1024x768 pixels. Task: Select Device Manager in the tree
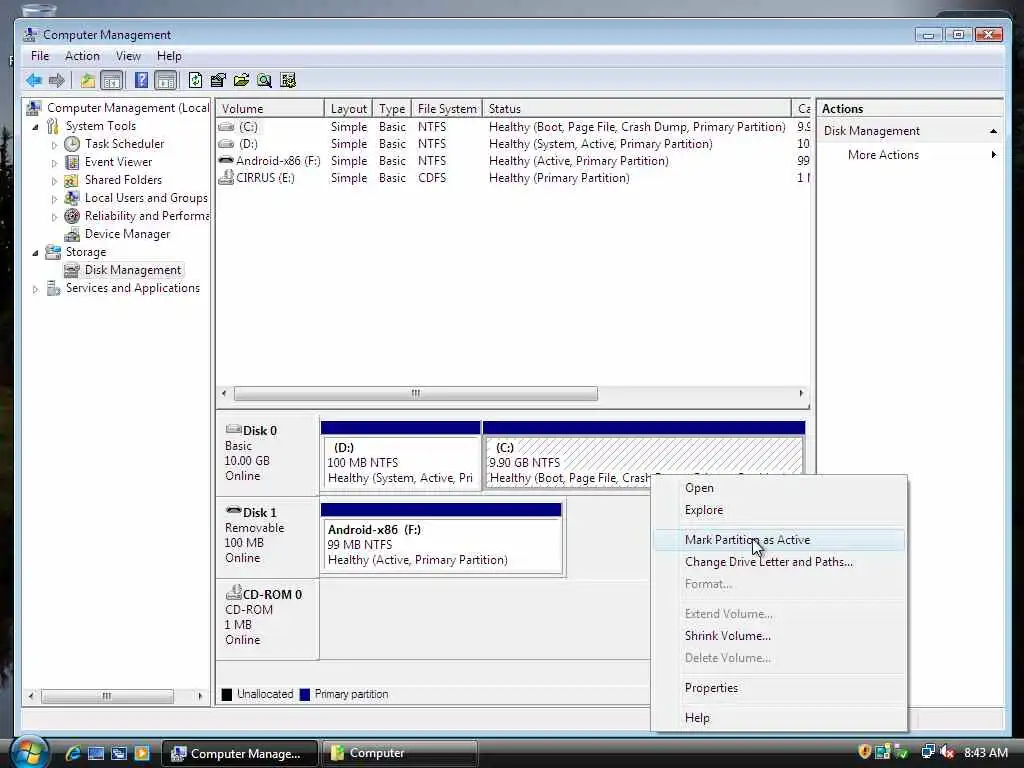click(x=127, y=234)
